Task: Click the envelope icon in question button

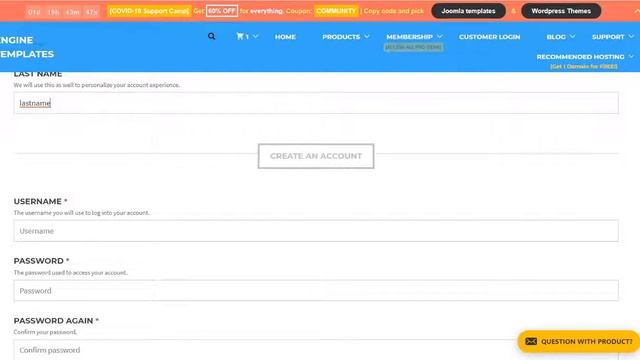Action: pos(531,342)
